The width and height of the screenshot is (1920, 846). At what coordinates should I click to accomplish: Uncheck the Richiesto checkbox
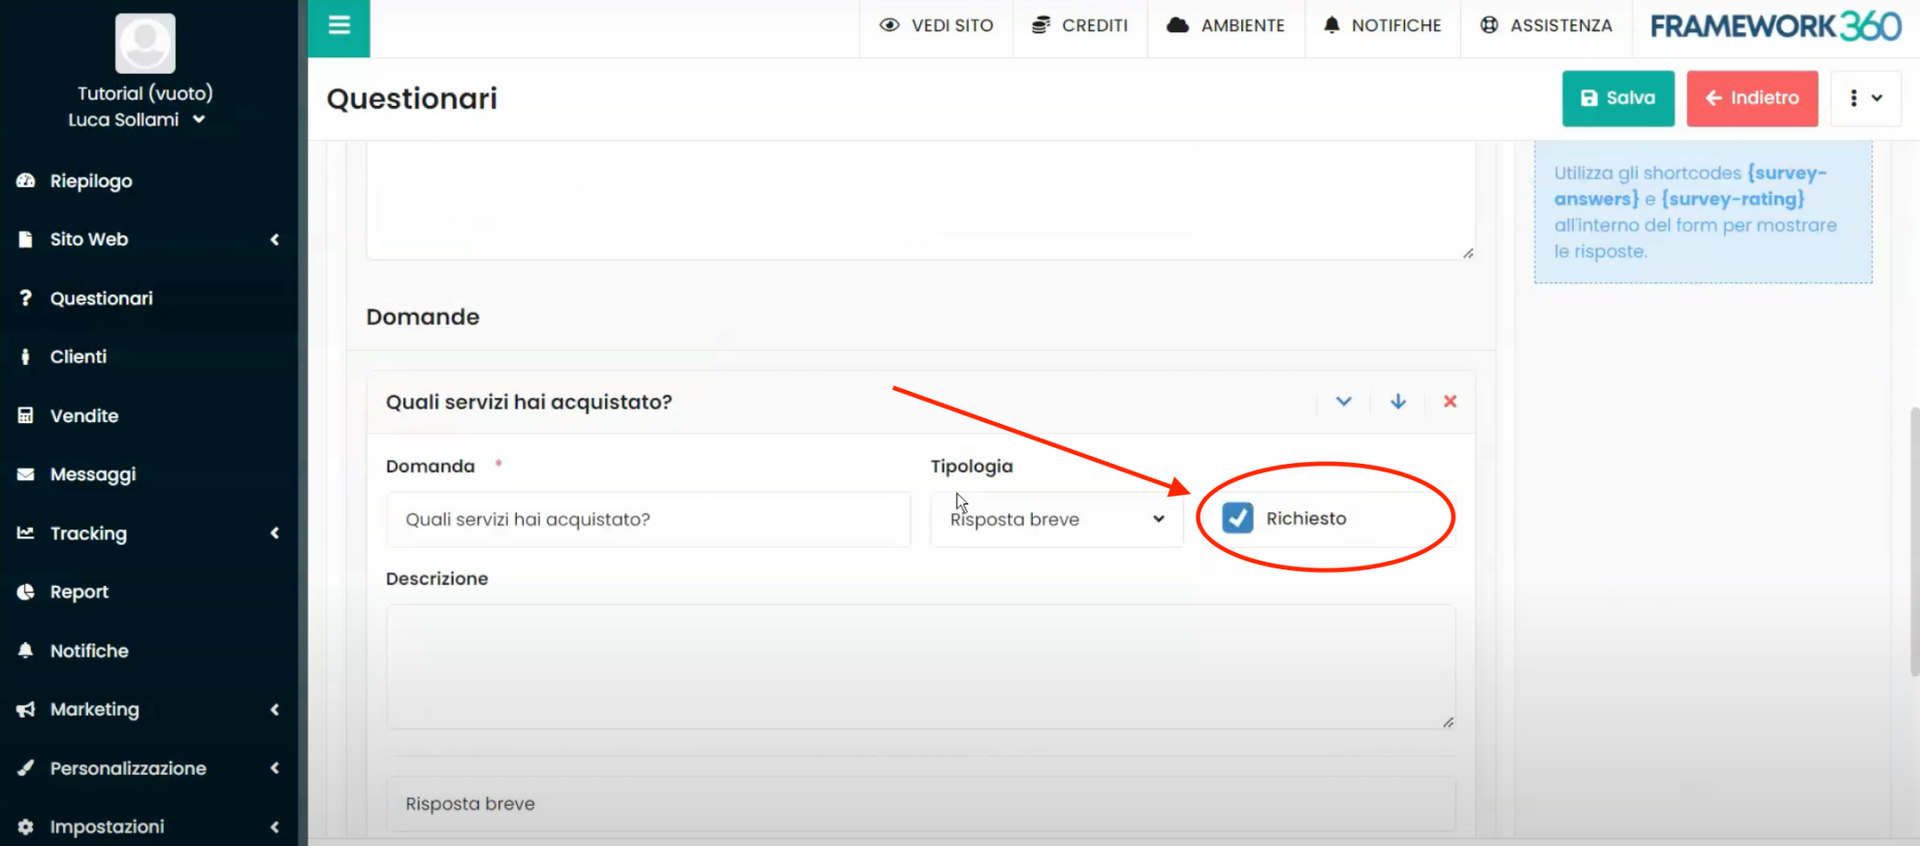(x=1237, y=518)
